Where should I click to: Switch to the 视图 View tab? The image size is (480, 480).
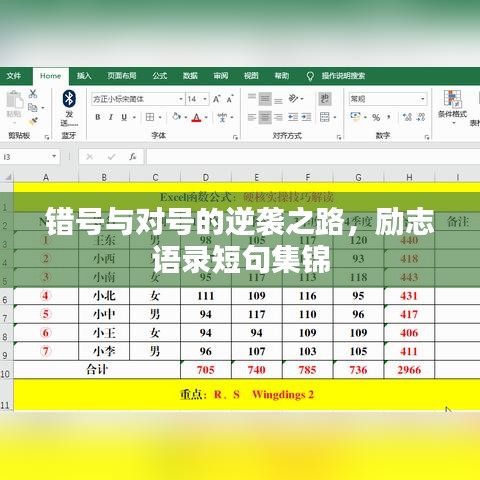pos(251,76)
